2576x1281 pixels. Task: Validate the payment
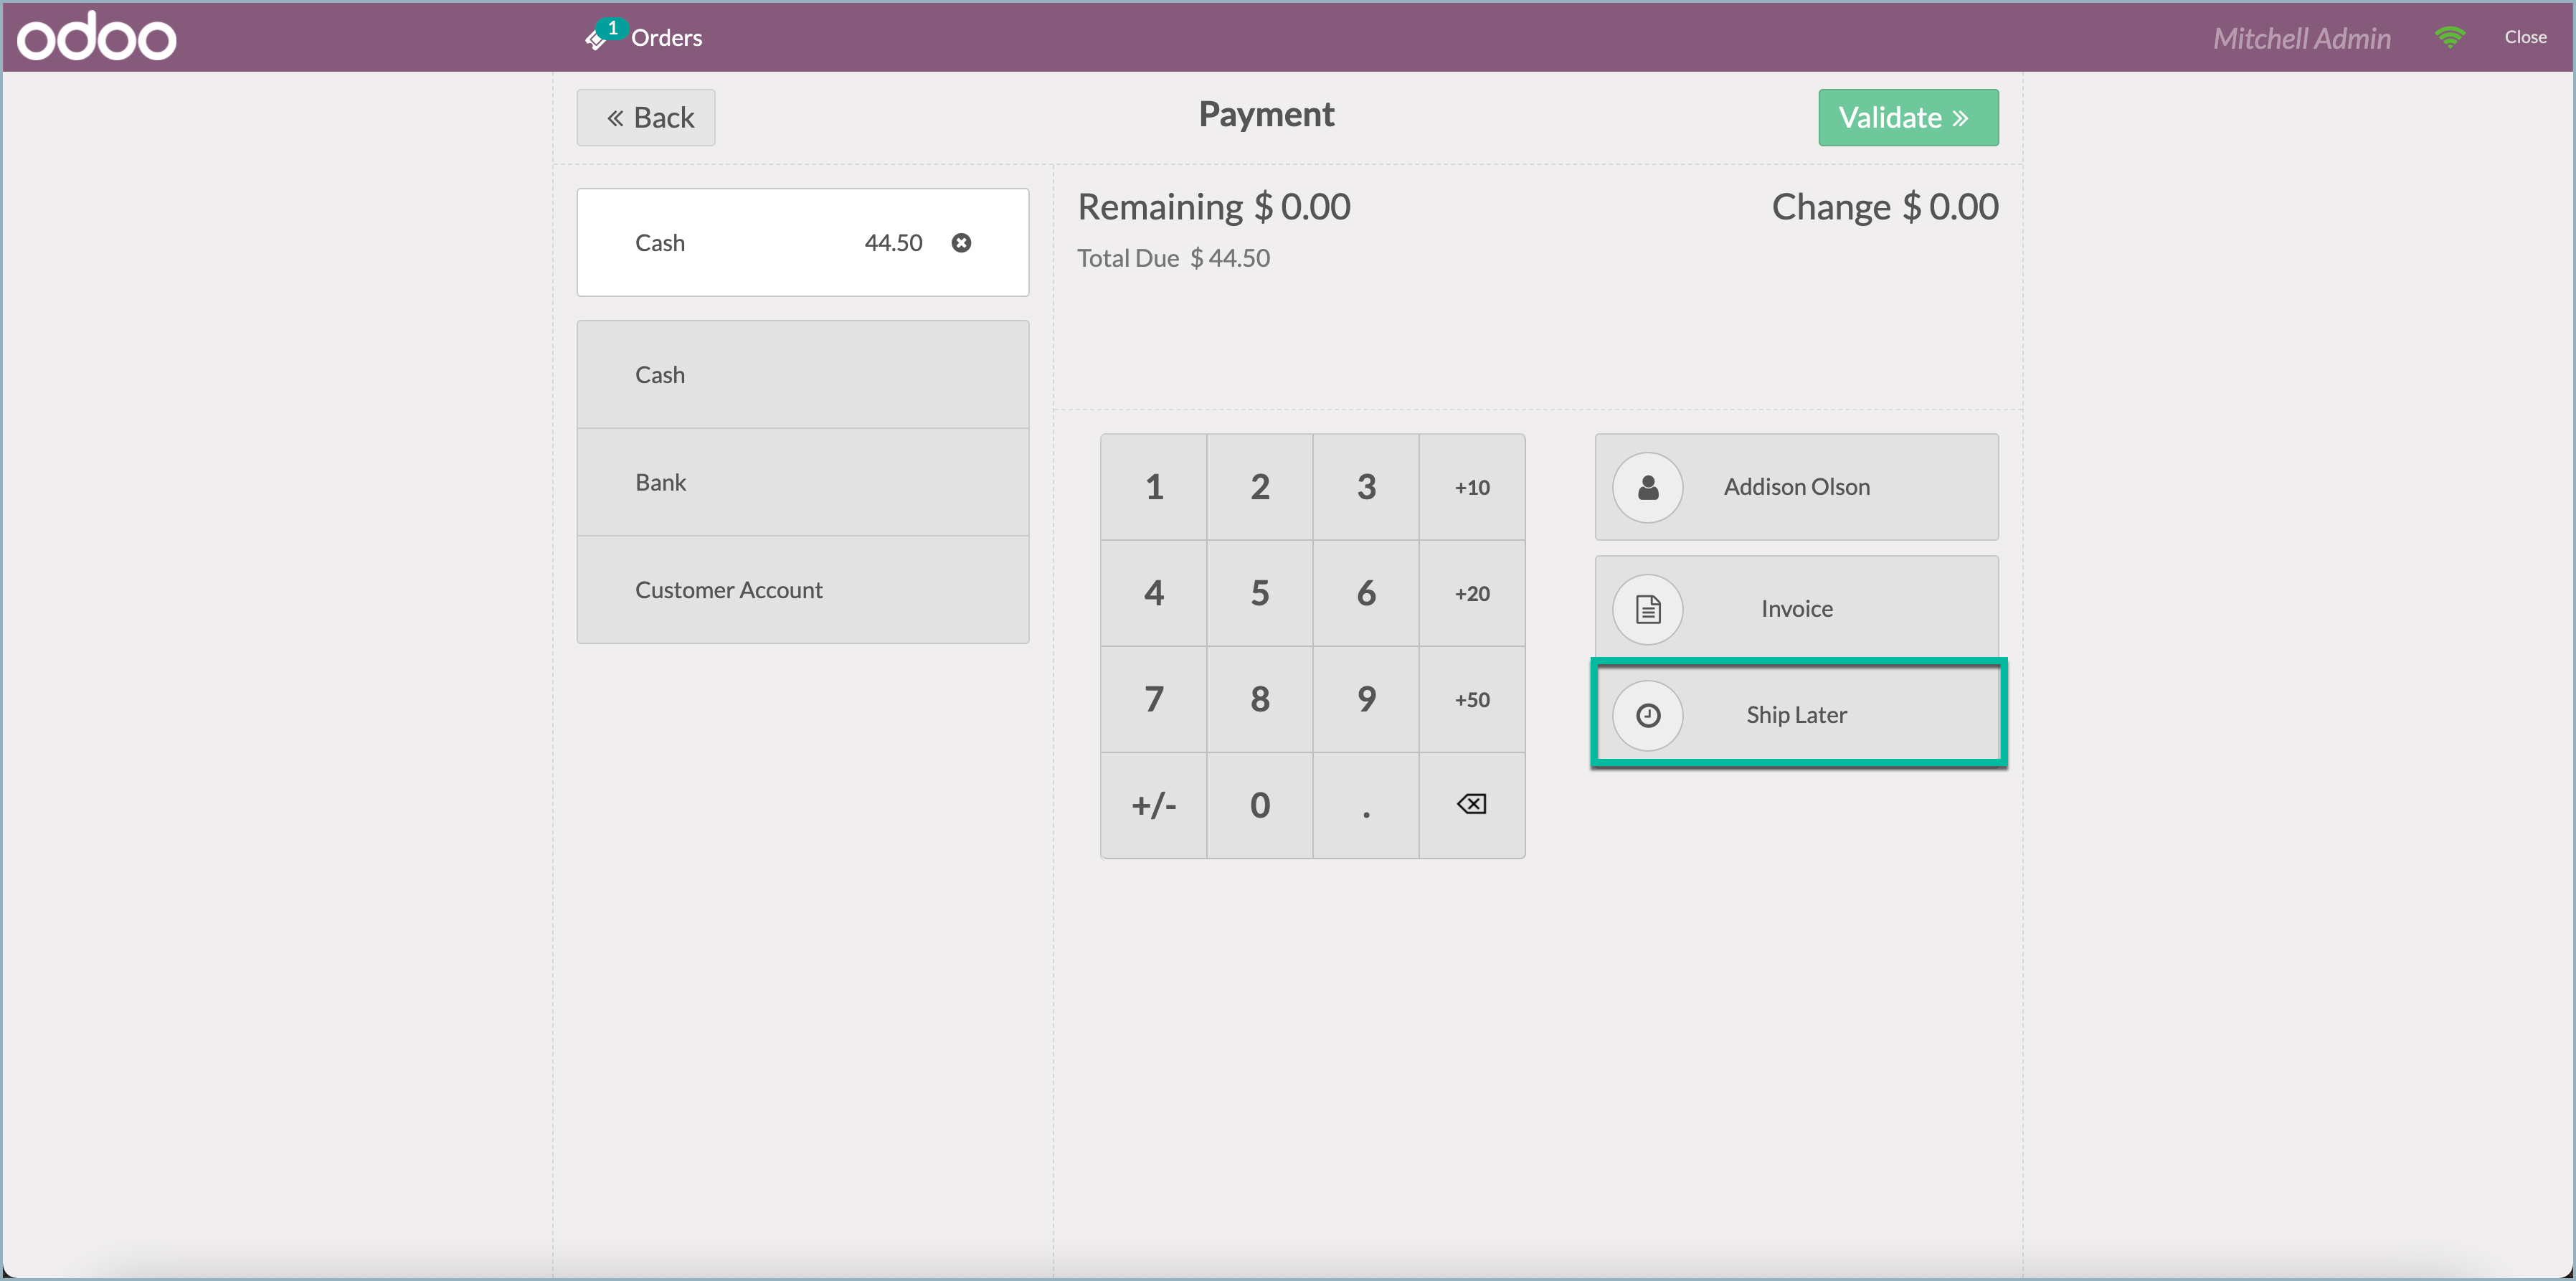point(1908,117)
